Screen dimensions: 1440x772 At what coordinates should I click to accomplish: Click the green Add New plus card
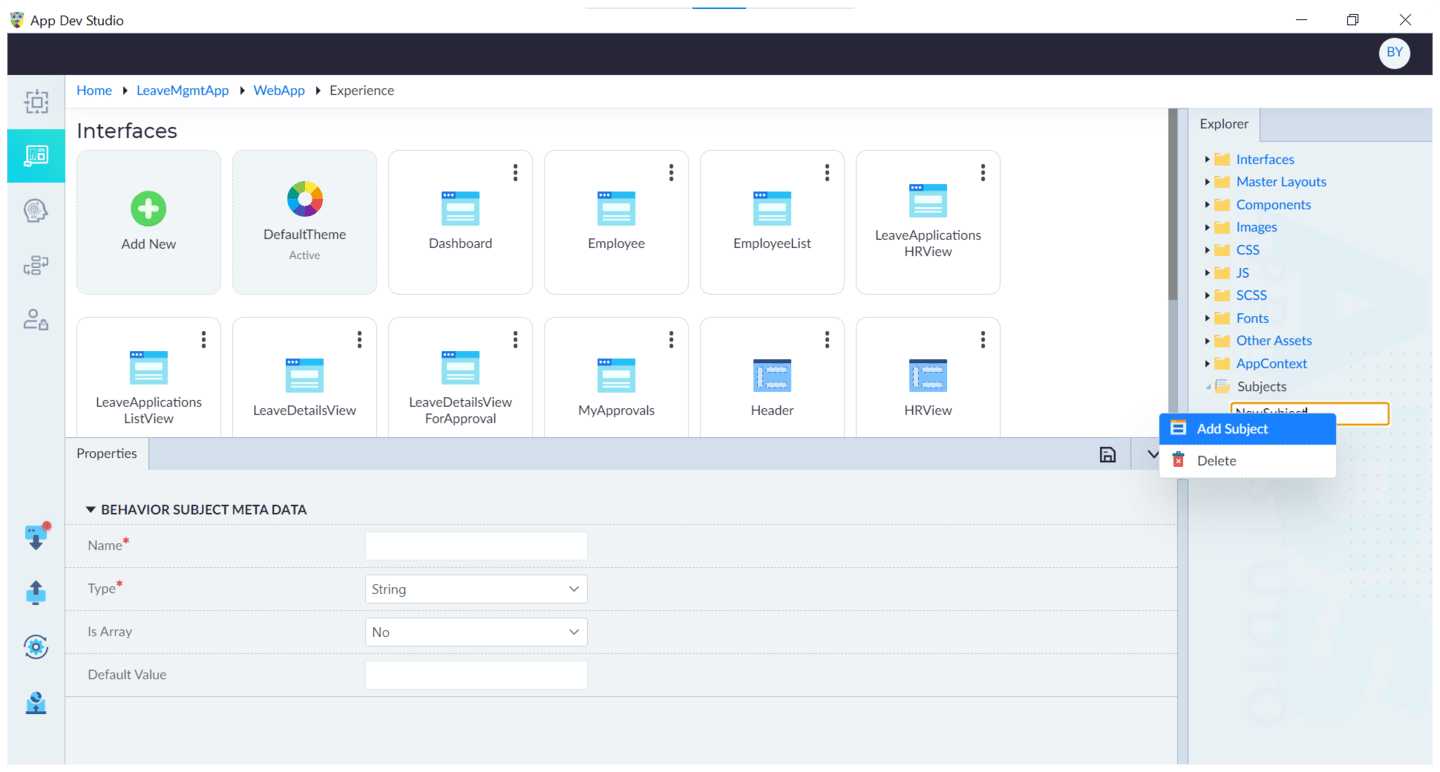(149, 222)
